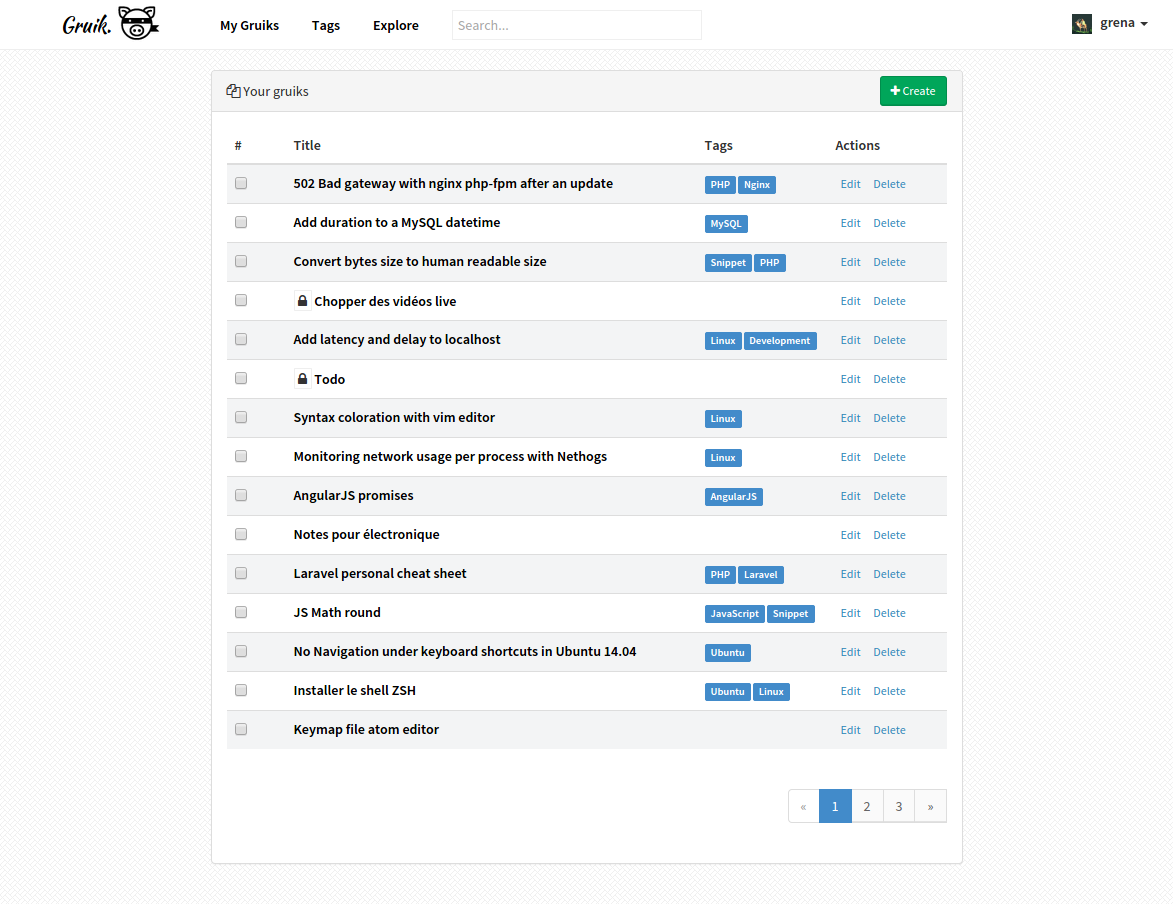The width and height of the screenshot is (1173, 904).
Task: Edit the Laravel personal cheat sheet gruik
Action: point(850,574)
